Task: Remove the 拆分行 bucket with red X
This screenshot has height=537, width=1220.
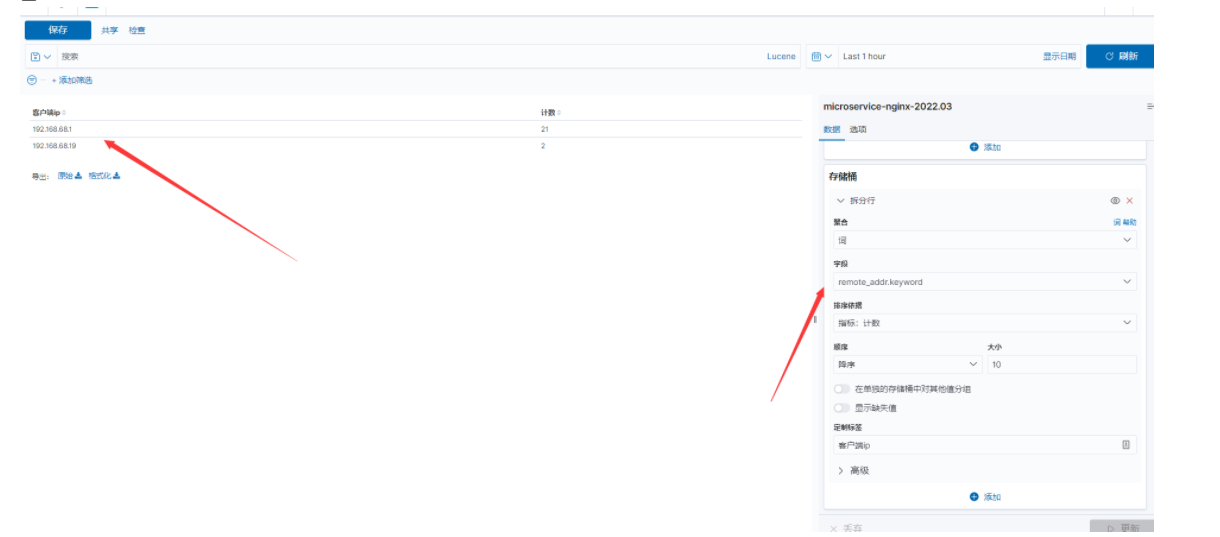Action: pos(1130,200)
